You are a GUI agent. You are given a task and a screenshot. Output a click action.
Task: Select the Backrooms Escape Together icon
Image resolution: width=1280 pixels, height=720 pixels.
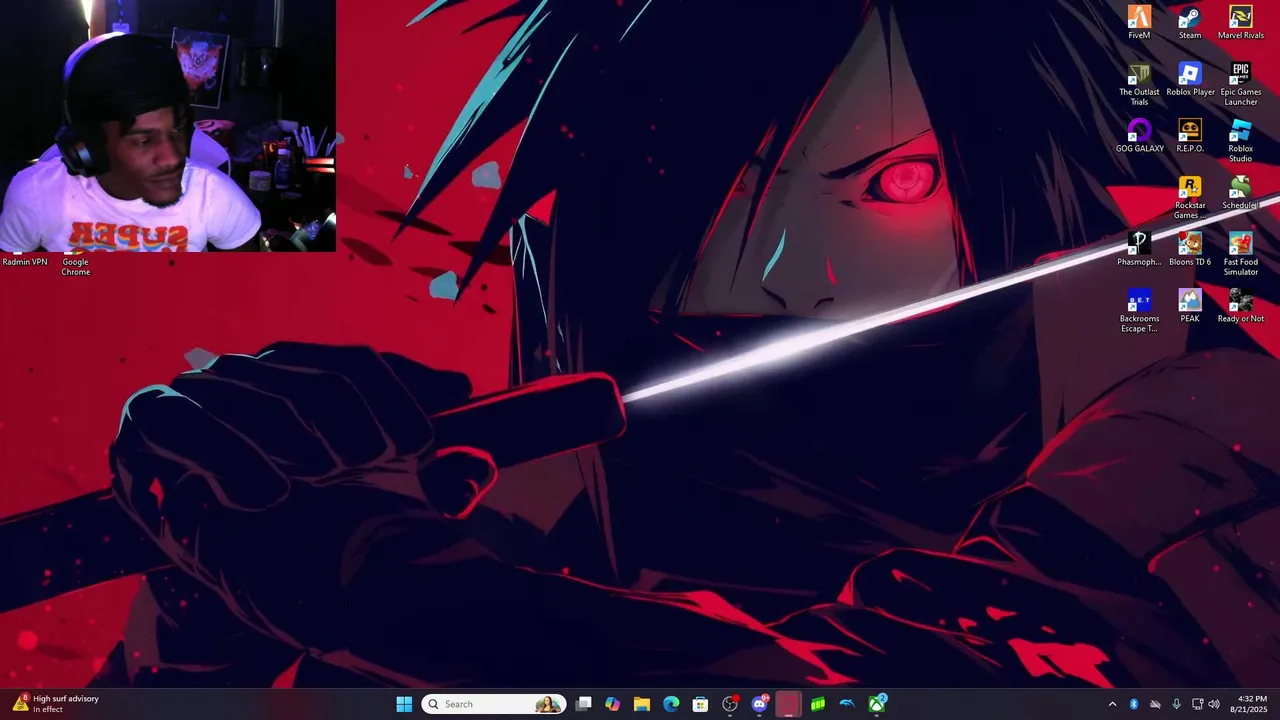(1139, 312)
